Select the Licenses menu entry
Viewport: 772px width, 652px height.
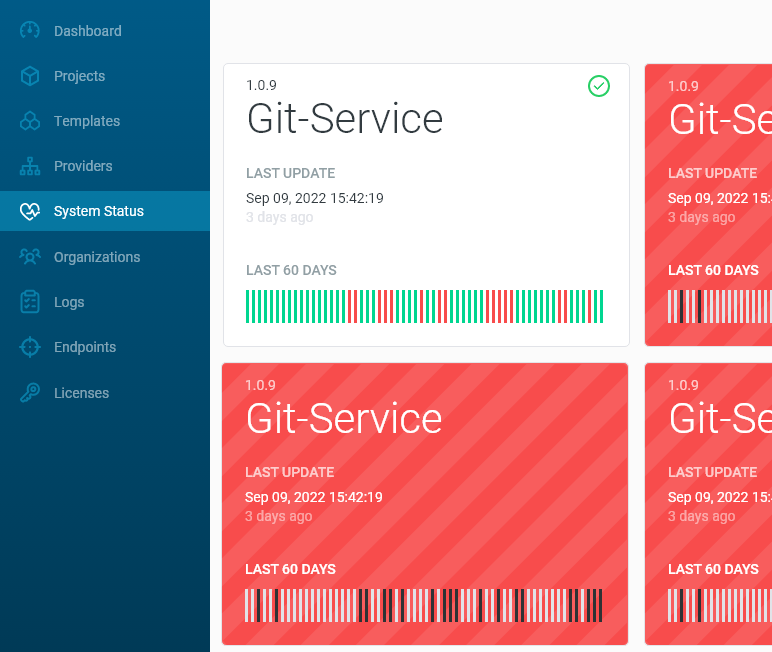click(81, 393)
